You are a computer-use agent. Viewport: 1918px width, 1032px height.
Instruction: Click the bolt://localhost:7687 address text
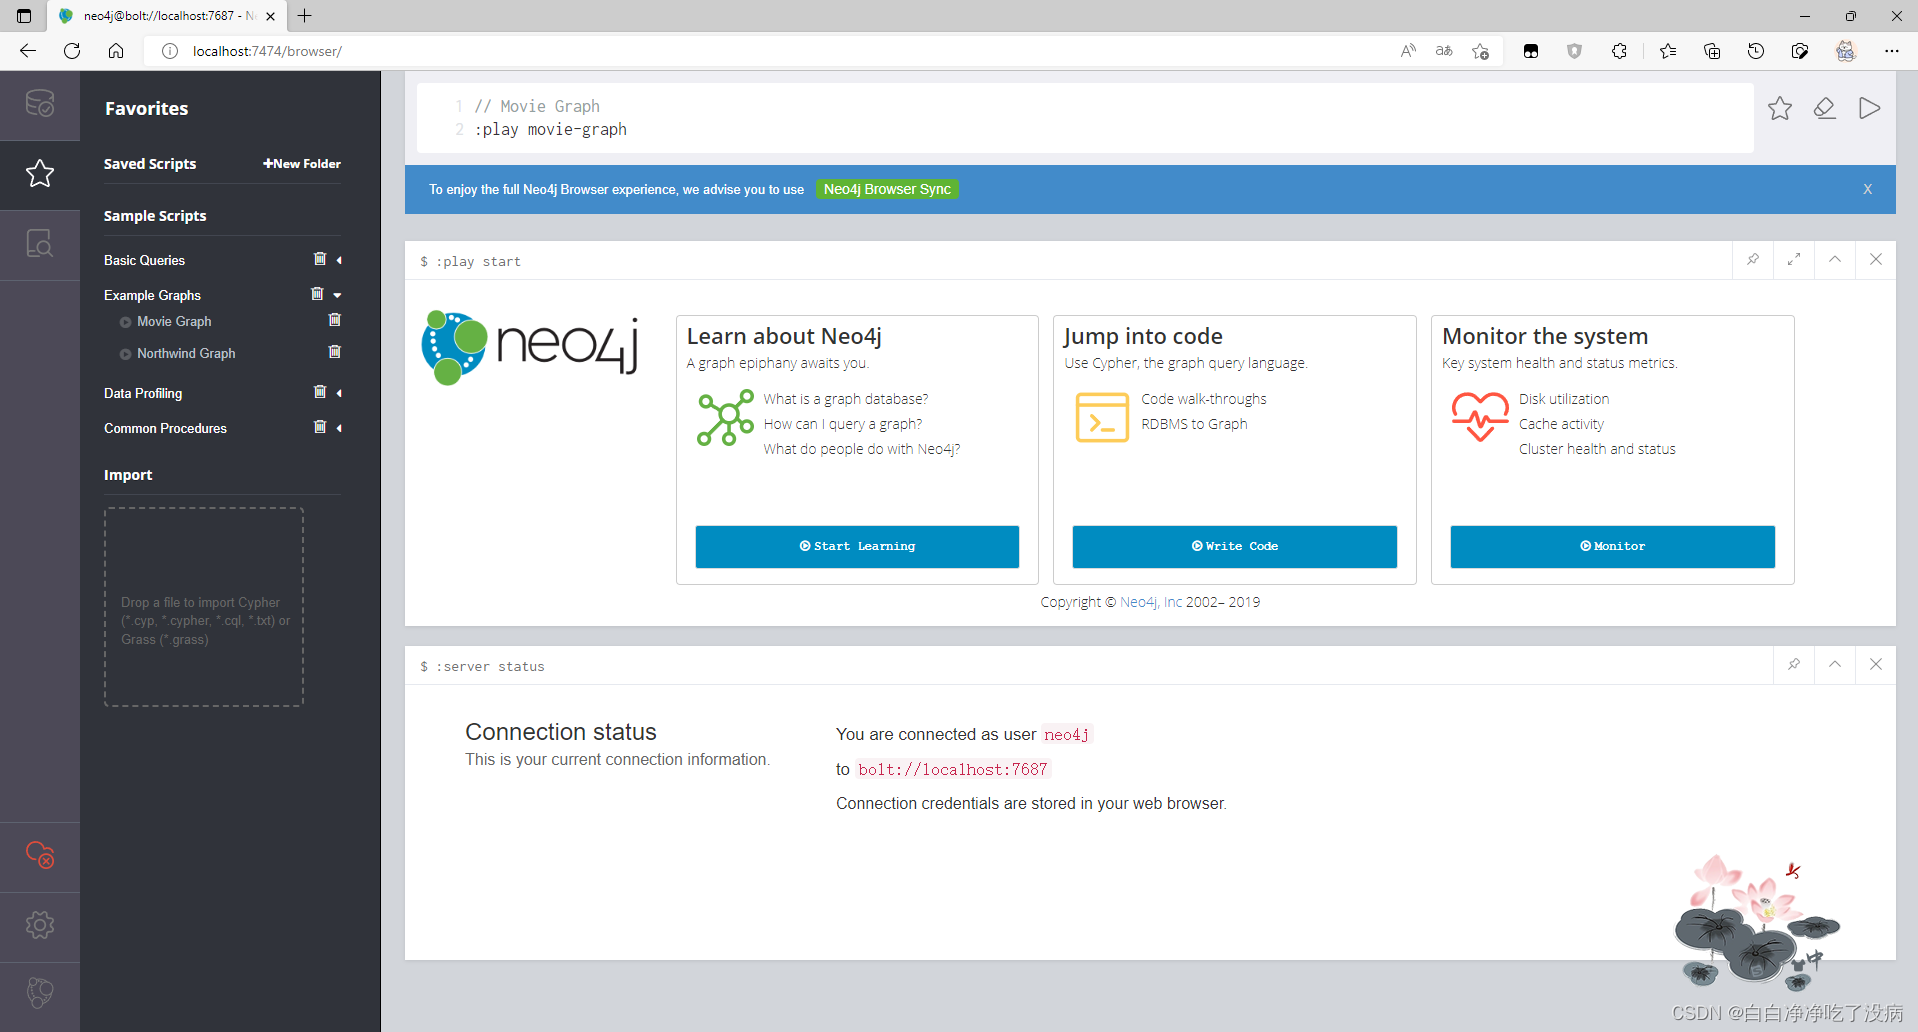[953, 769]
